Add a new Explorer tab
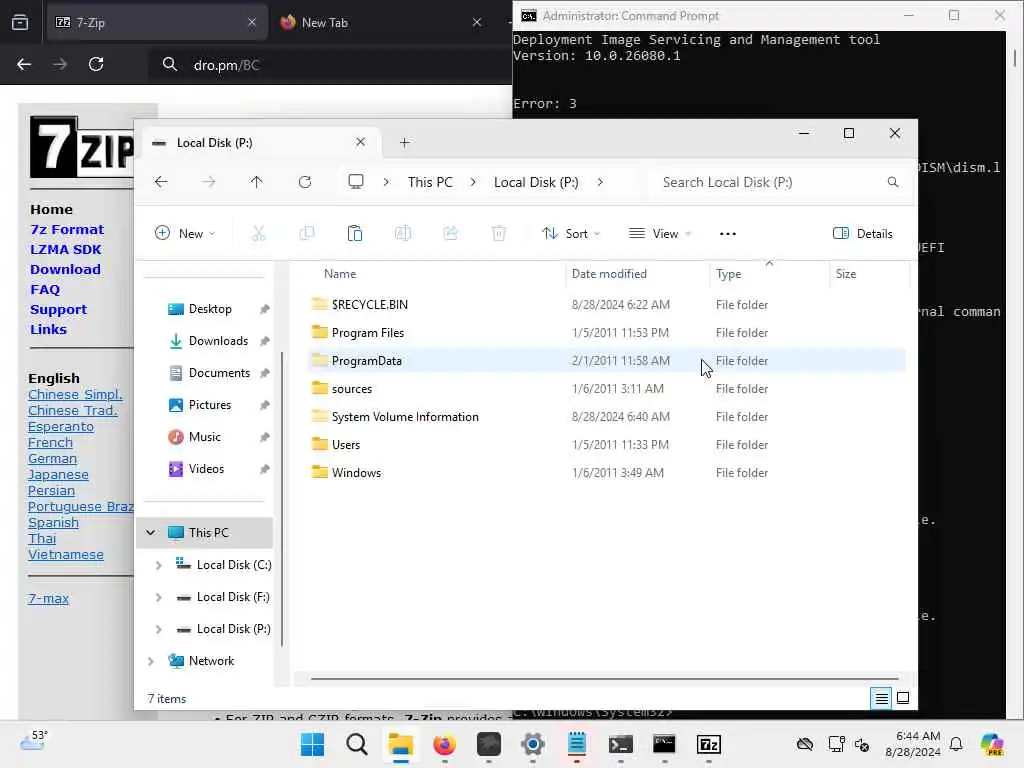 (x=404, y=142)
